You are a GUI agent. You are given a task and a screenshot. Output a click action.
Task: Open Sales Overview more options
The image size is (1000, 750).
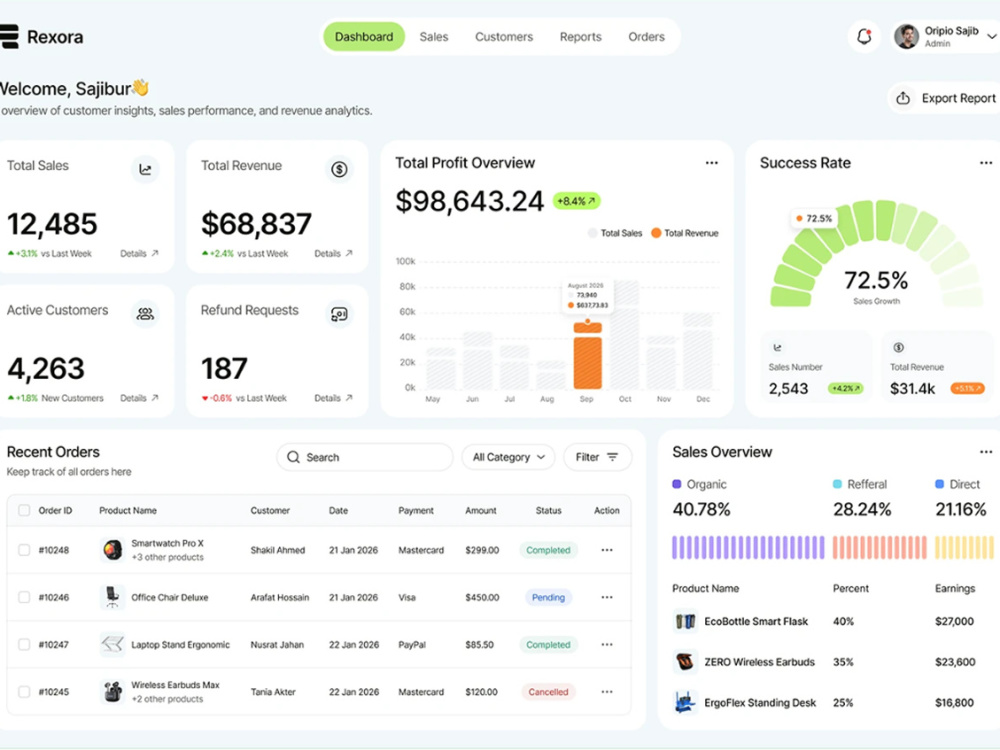pyautogui.click(x=986, y=452)
